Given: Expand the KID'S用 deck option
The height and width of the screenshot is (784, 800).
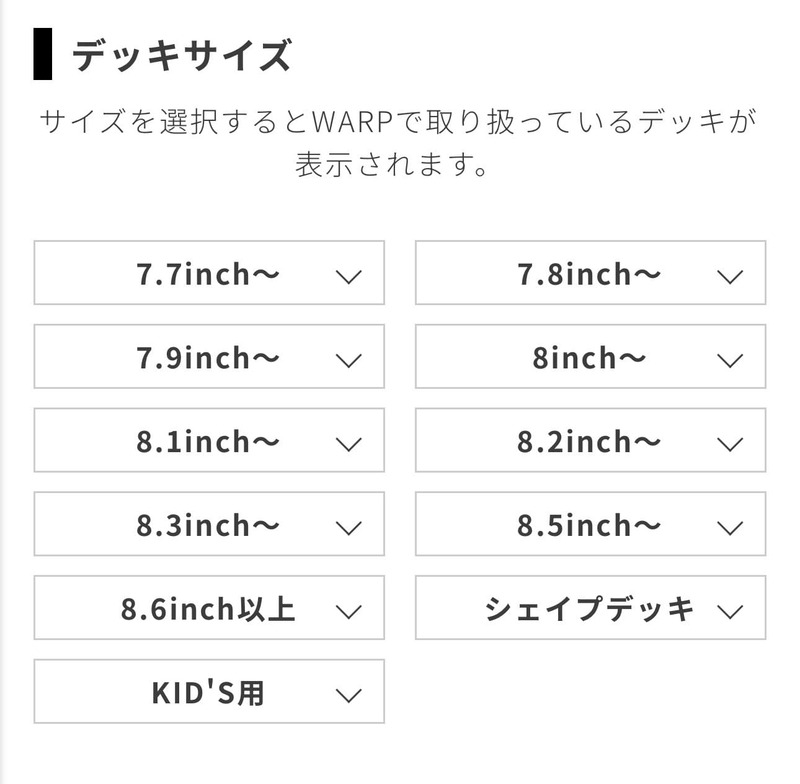Looking at the screenshot, I should [x=208, y=692].
